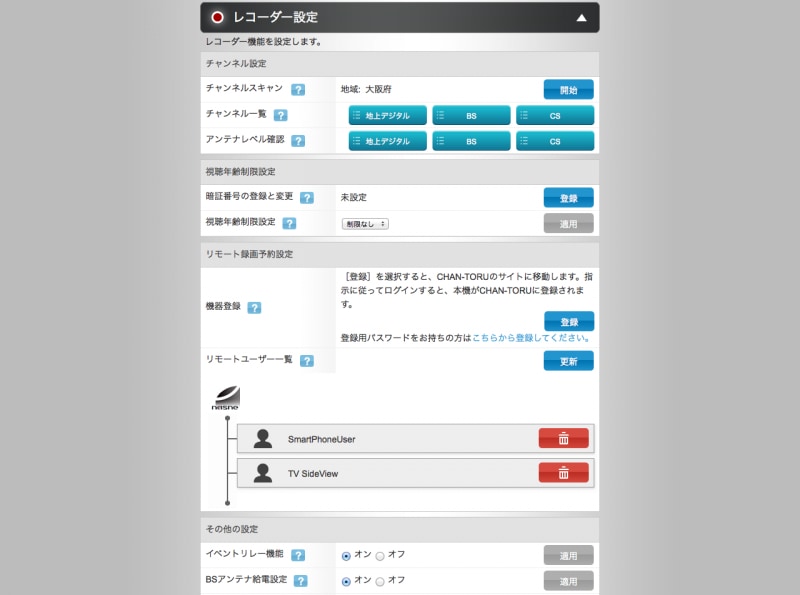Open the こちら registration password link
Viewport: 800px width, 595px height.
(488, 339)
